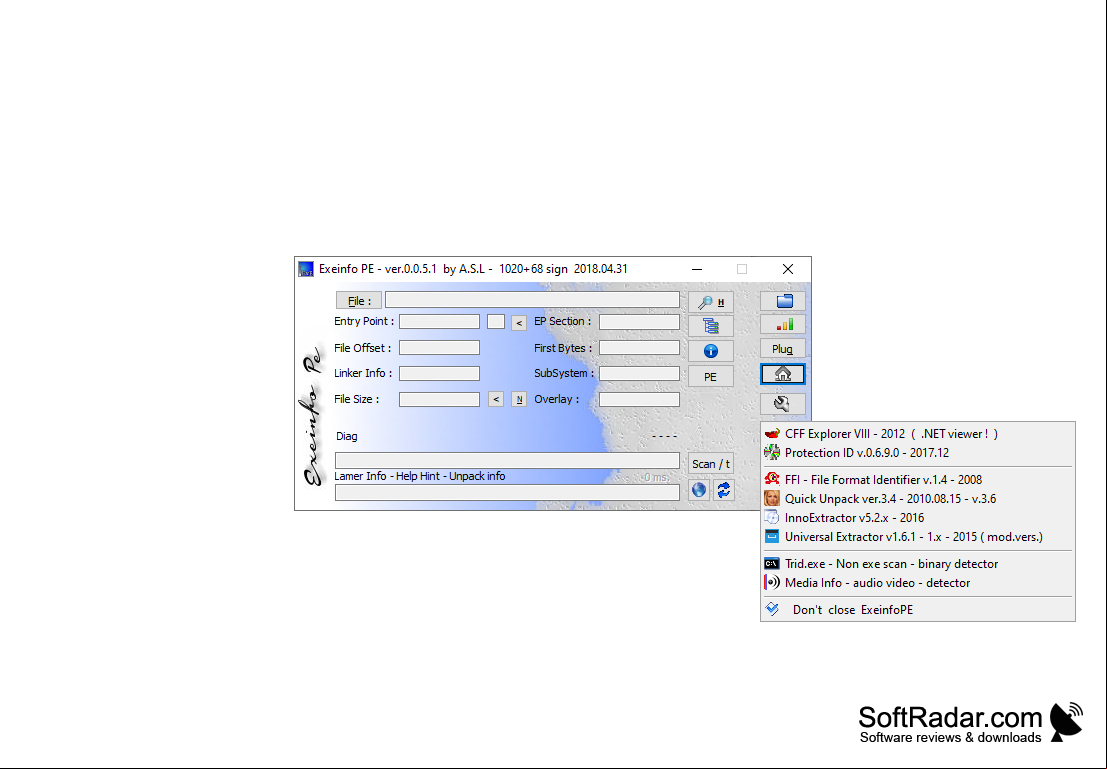Click the Quick Unpack face icon
1107x769 pixels.
pos(772,499)
